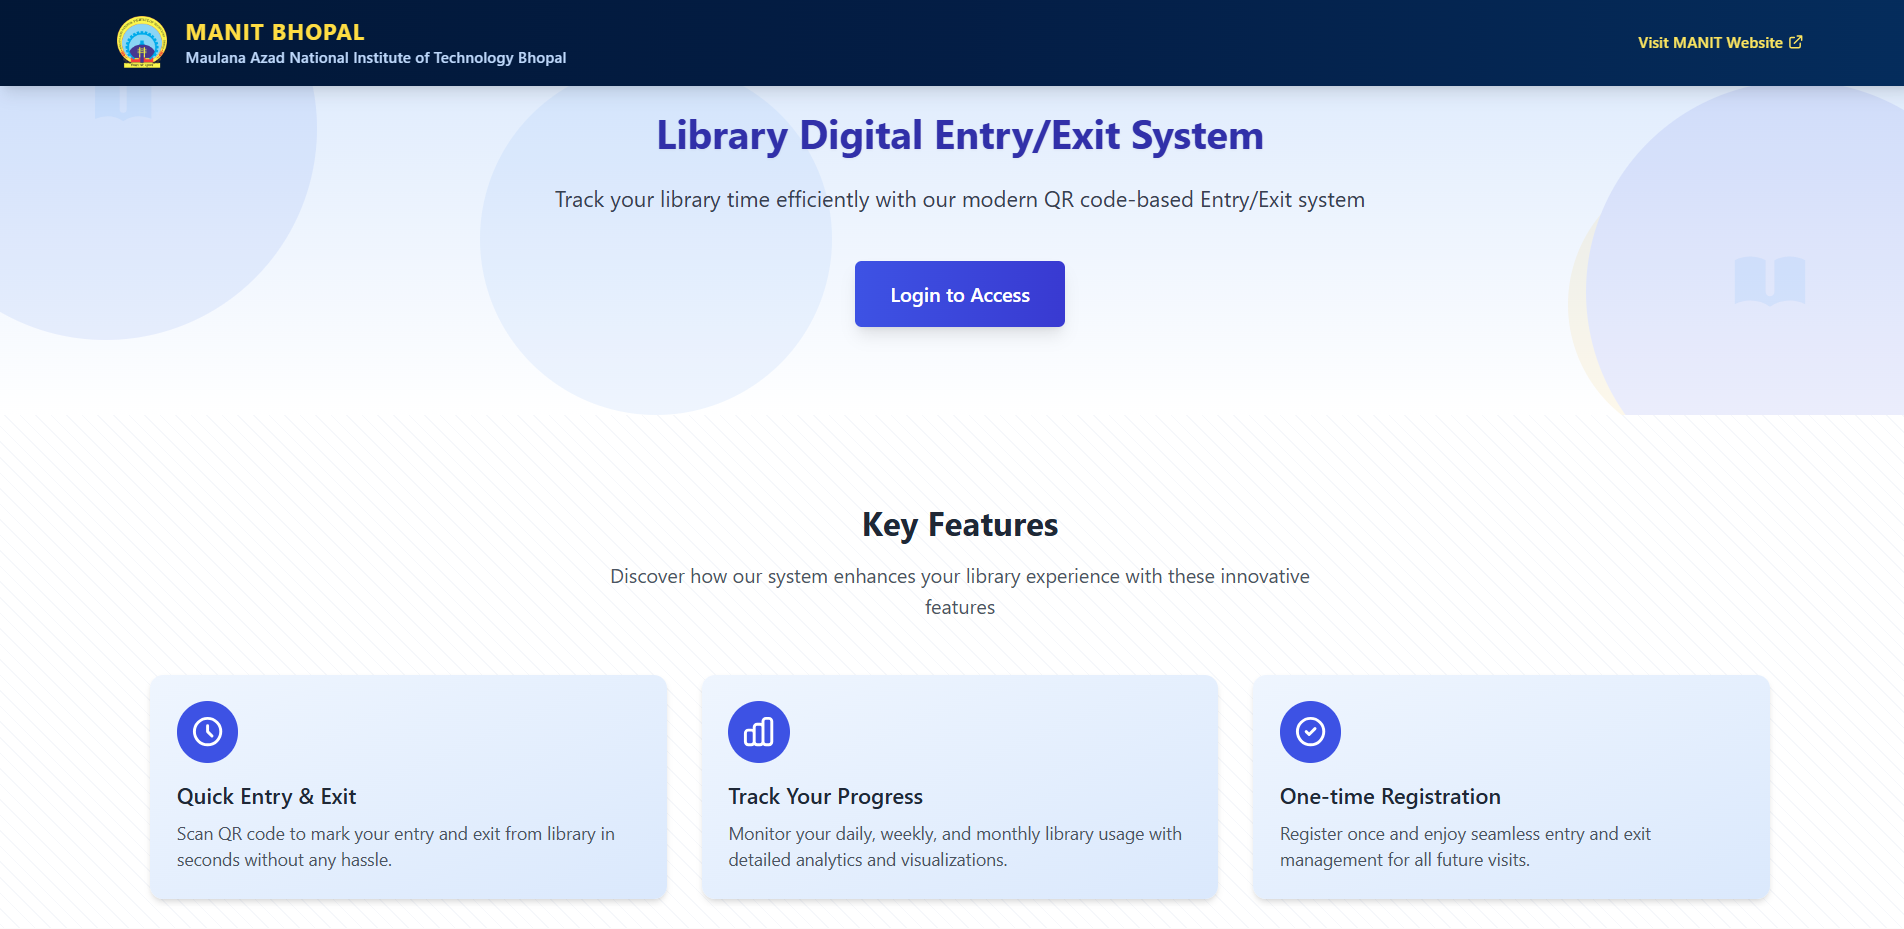Open the Visit MANIT Website link
Screen dimensions: 1904x929
click(x=1709, y=43)
